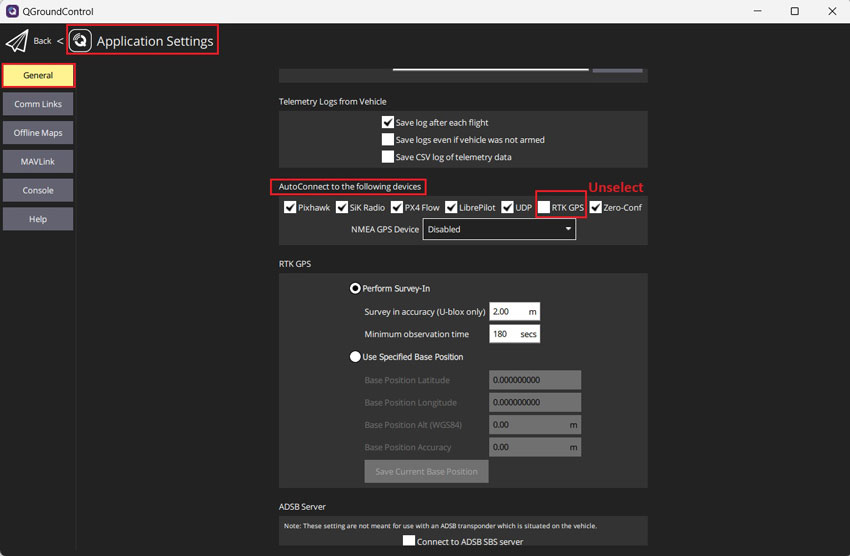
Task: Tick Connect to ADSB SBS server
Action: point(409,541)
